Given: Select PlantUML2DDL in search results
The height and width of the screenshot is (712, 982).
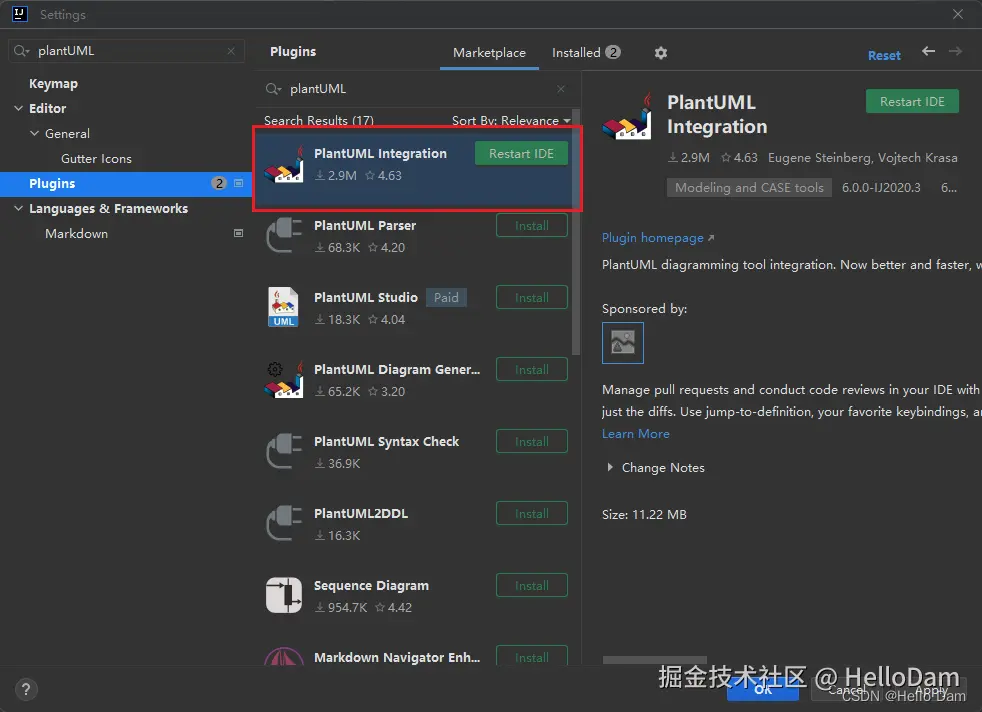Looking at the screenshot, I should tap(361, 513).
